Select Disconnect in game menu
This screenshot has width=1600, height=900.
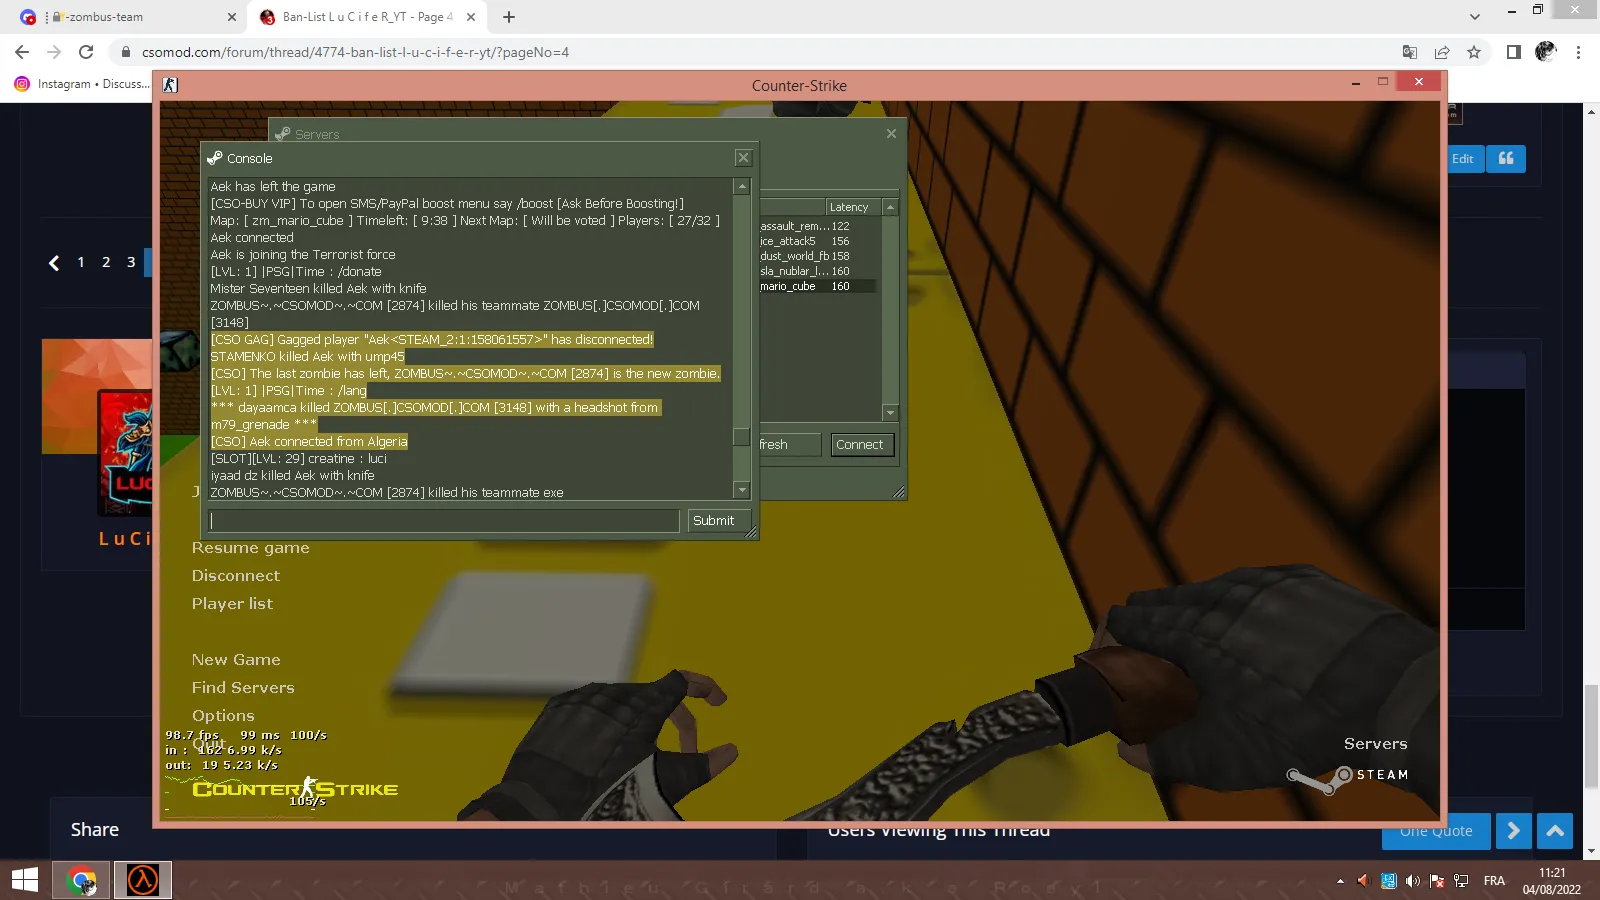[236, 576]
